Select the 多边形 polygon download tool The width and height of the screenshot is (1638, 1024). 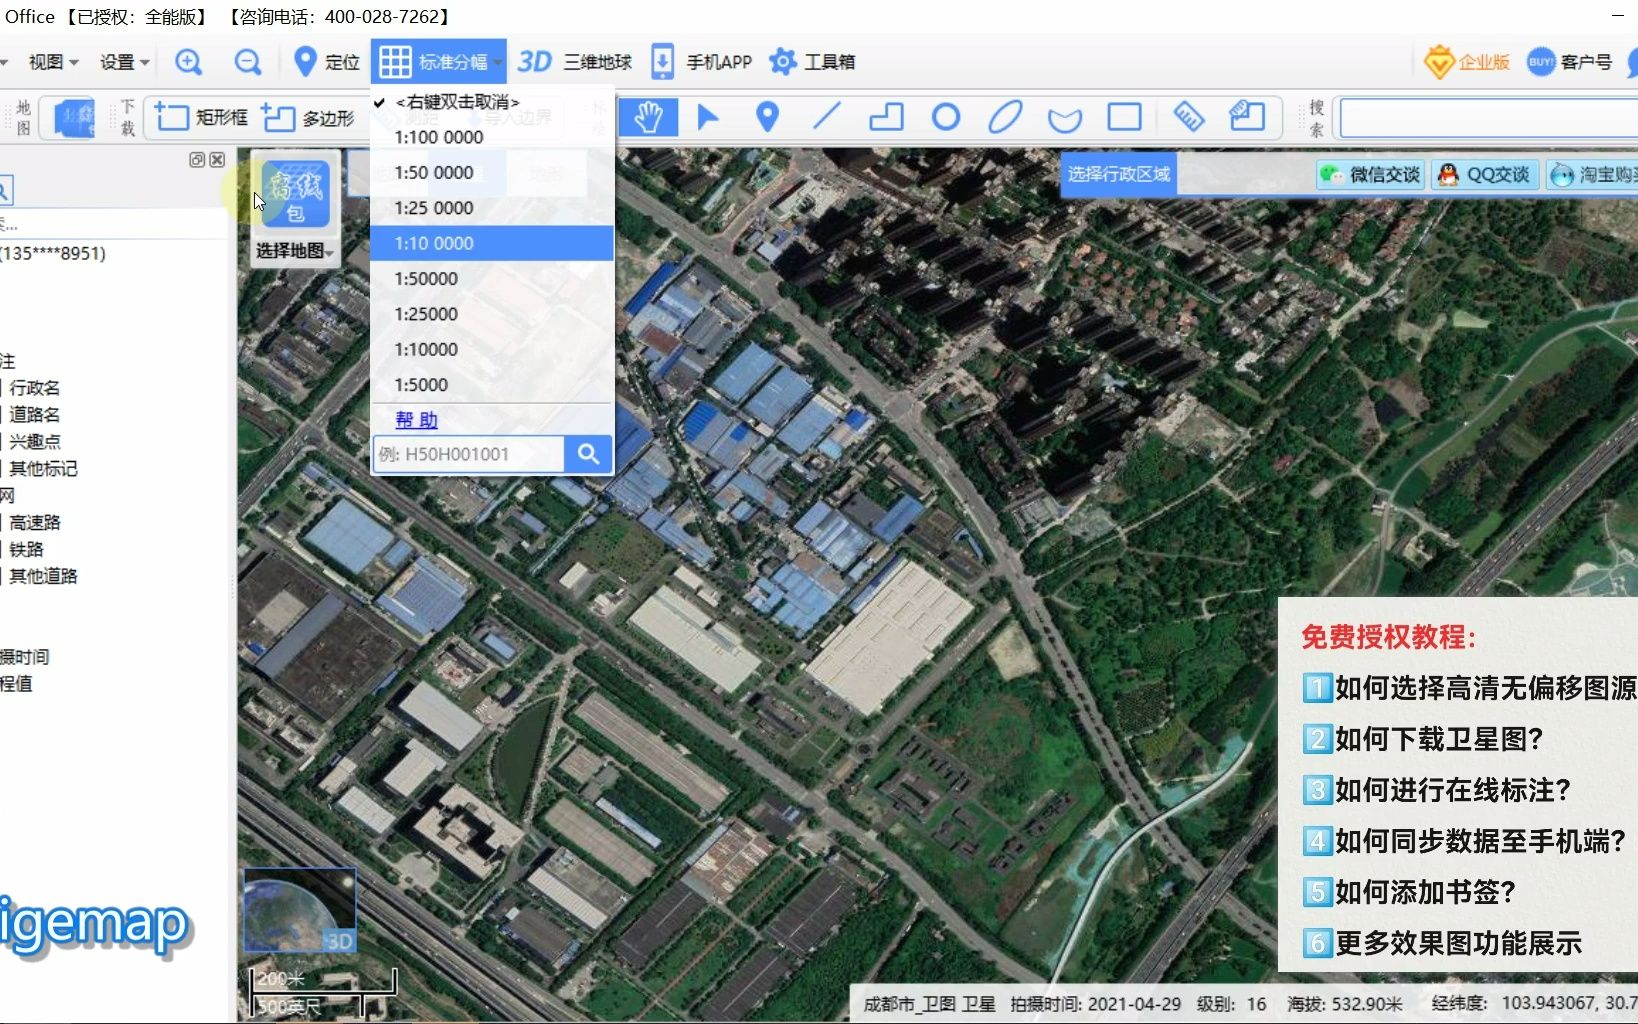pyautogui.click(x=308, y=118)
